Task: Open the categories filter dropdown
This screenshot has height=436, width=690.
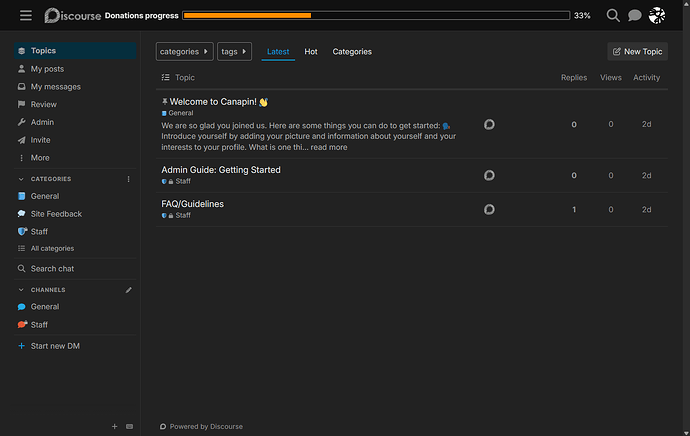Action: [184, 51]
